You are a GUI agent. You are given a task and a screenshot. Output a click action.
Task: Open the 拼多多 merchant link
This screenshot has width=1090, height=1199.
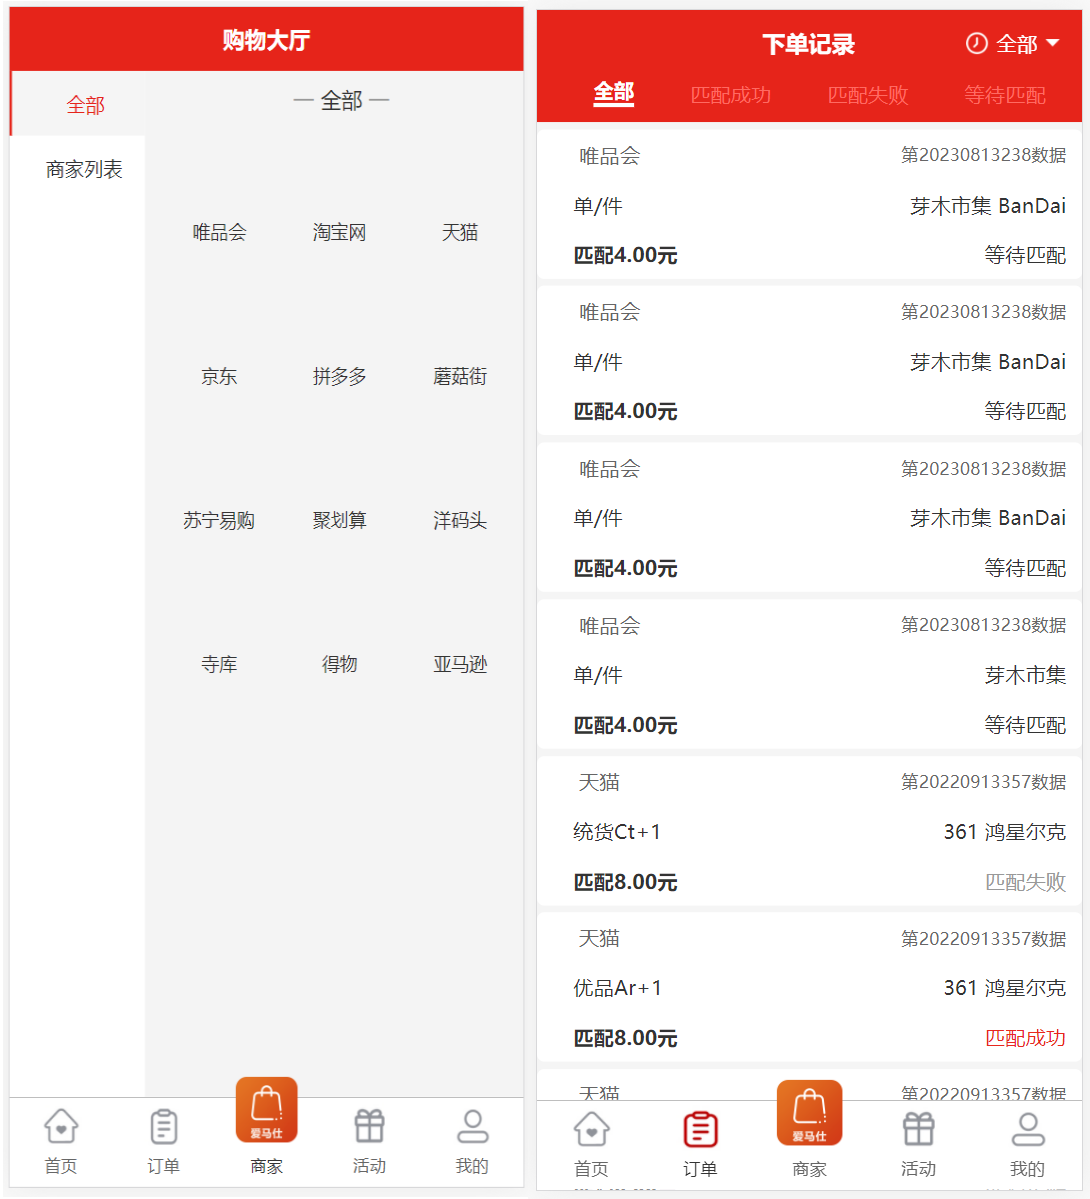point(339,377)
